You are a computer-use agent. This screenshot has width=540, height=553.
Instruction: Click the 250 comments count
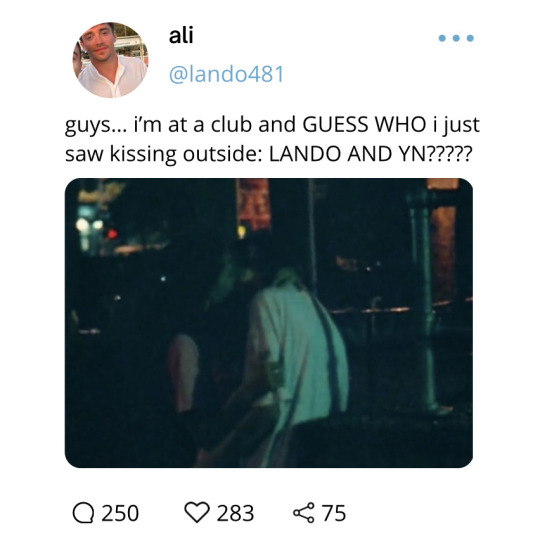point(120,513)
